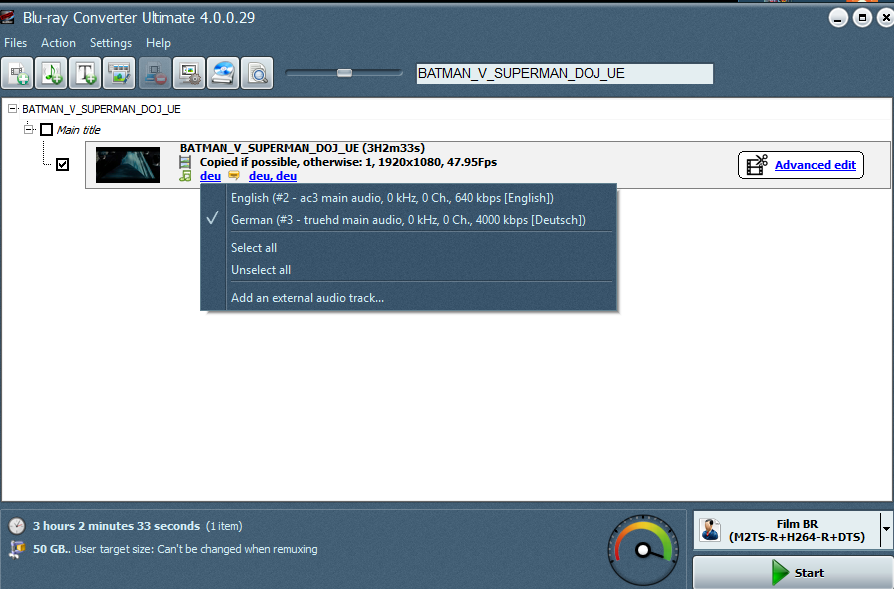The image size is (894, 589).
Task: Open the Advanced edit link
Action: [x=815, y=165]
